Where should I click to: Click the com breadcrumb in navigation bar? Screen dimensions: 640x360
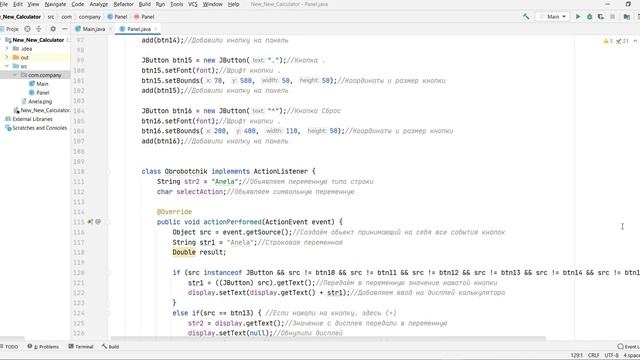[x=67, y=17]
